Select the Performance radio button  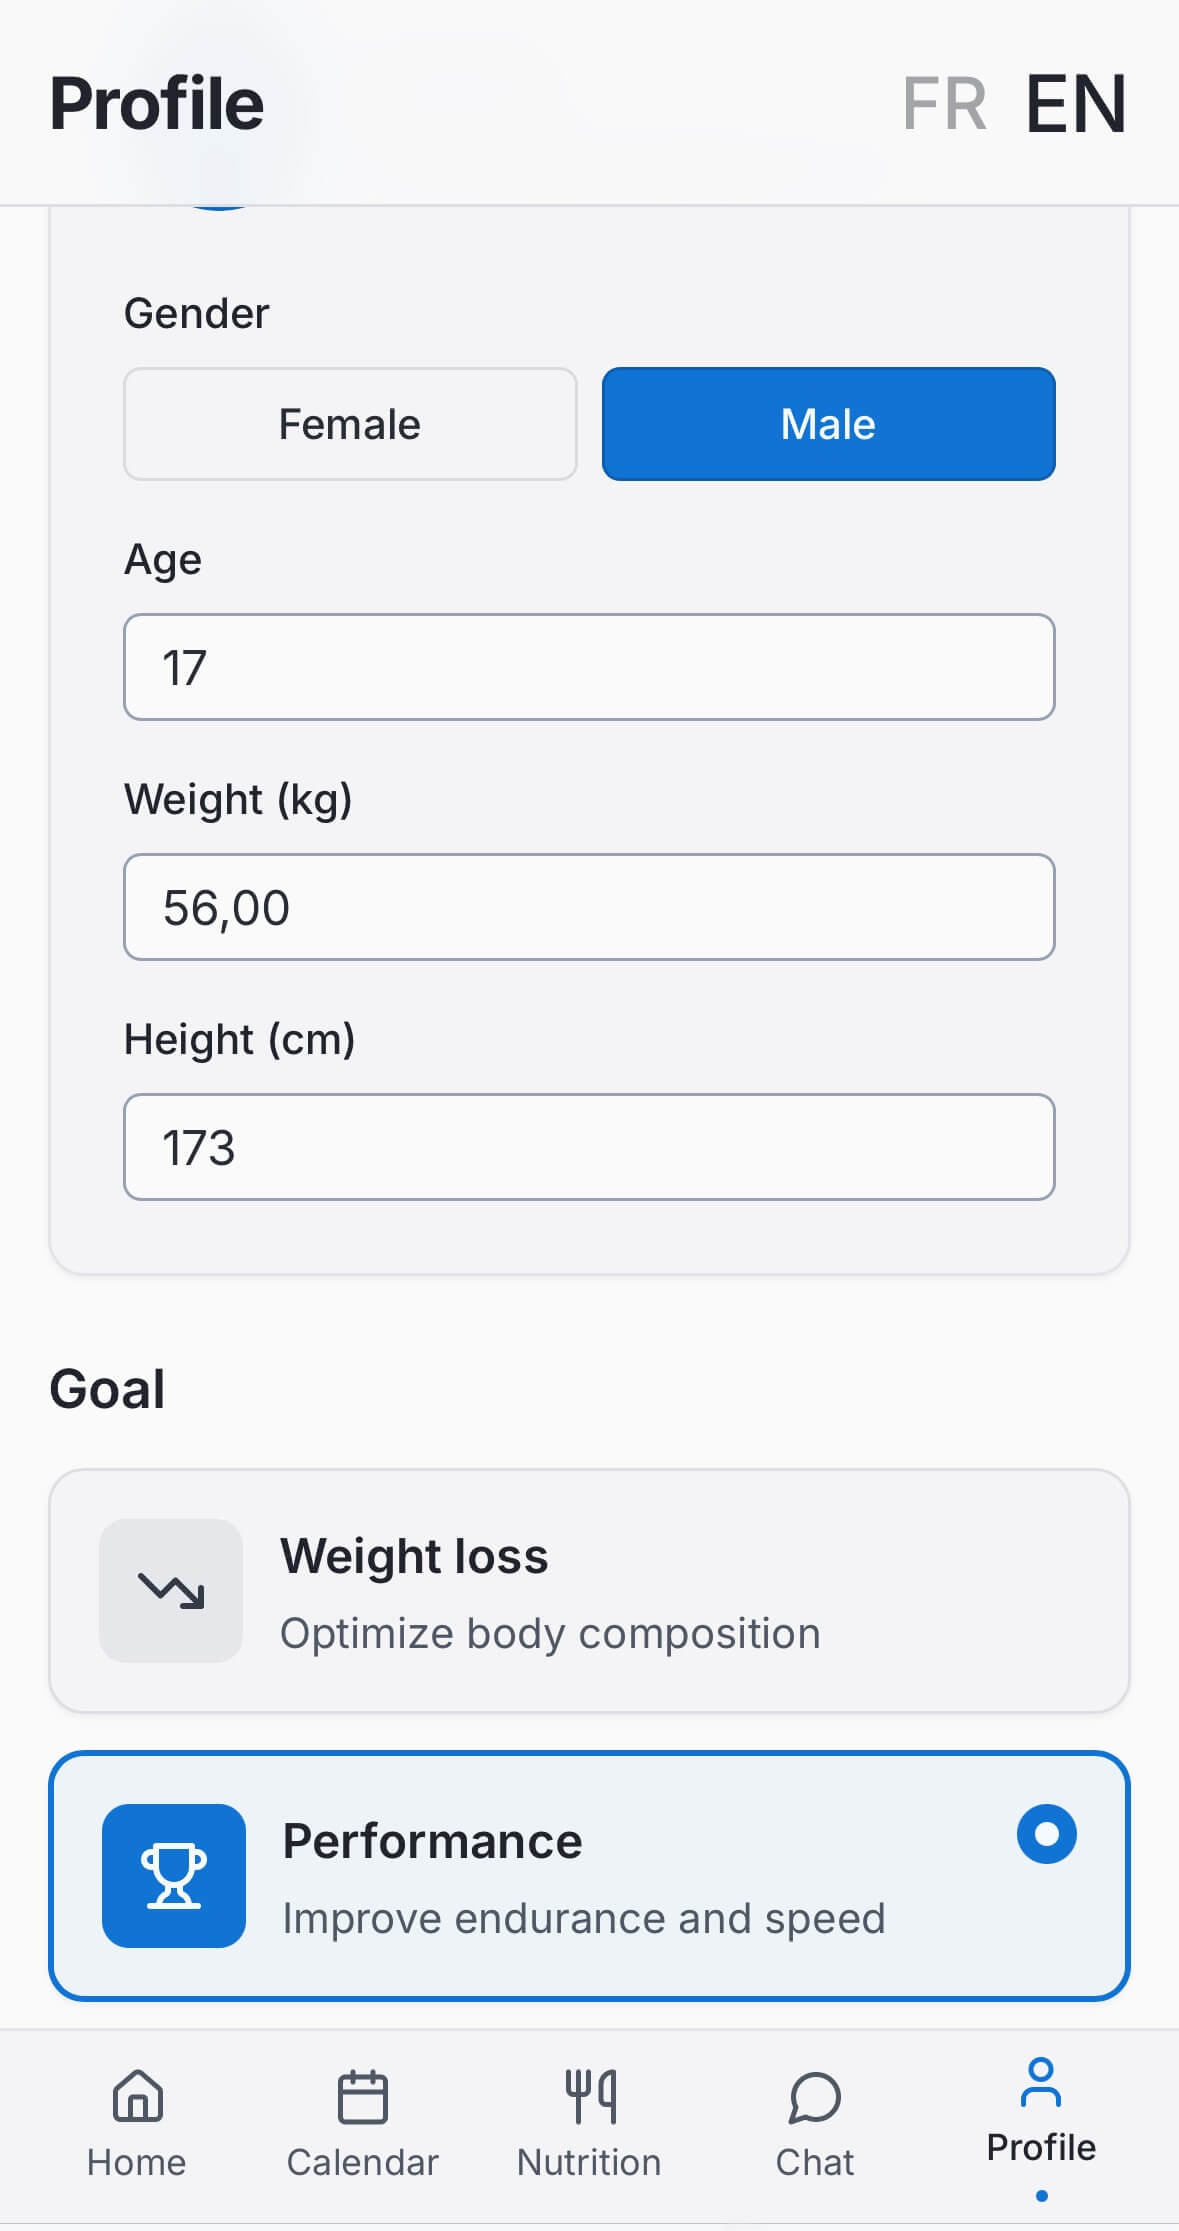coord(1046,1834)
